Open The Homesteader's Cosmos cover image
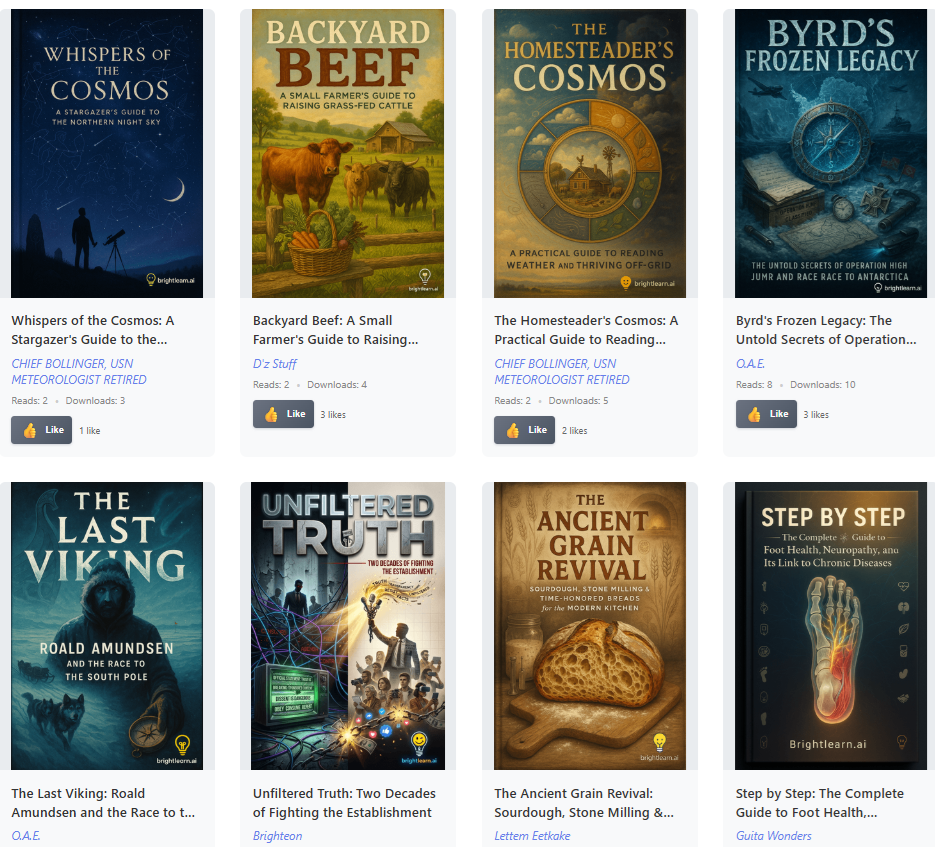The height and width of the screenshot is (847, 935). [x=590, y=153]
